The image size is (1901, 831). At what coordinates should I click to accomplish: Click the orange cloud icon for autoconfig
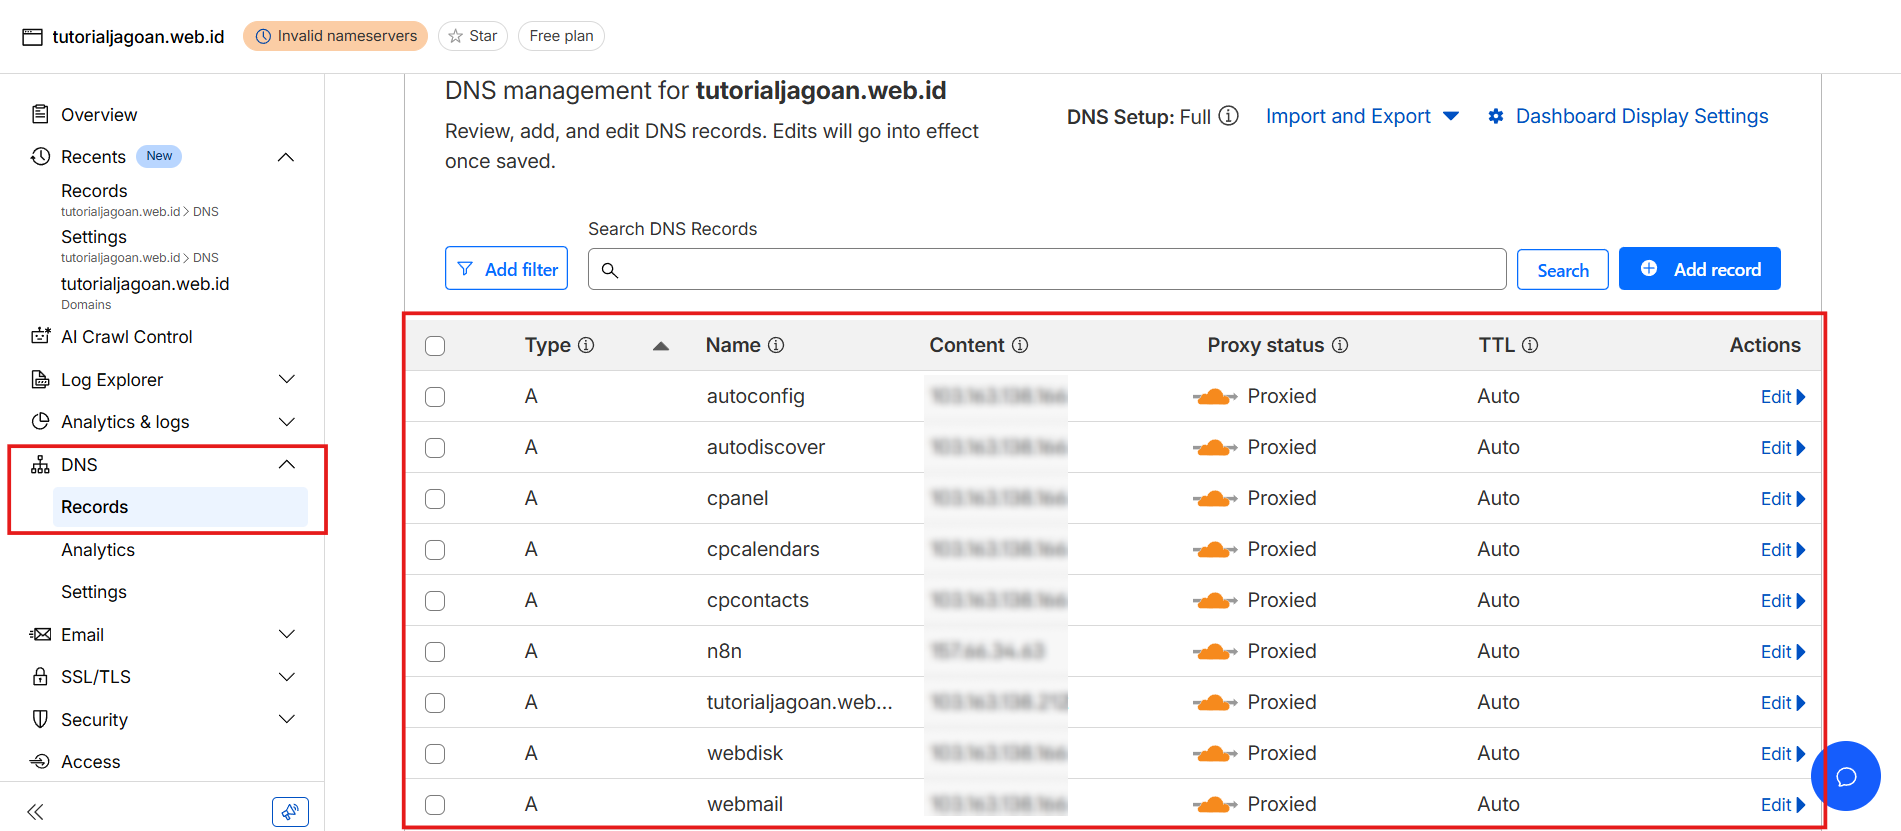pyautogui.click(x=1215, y=397)
